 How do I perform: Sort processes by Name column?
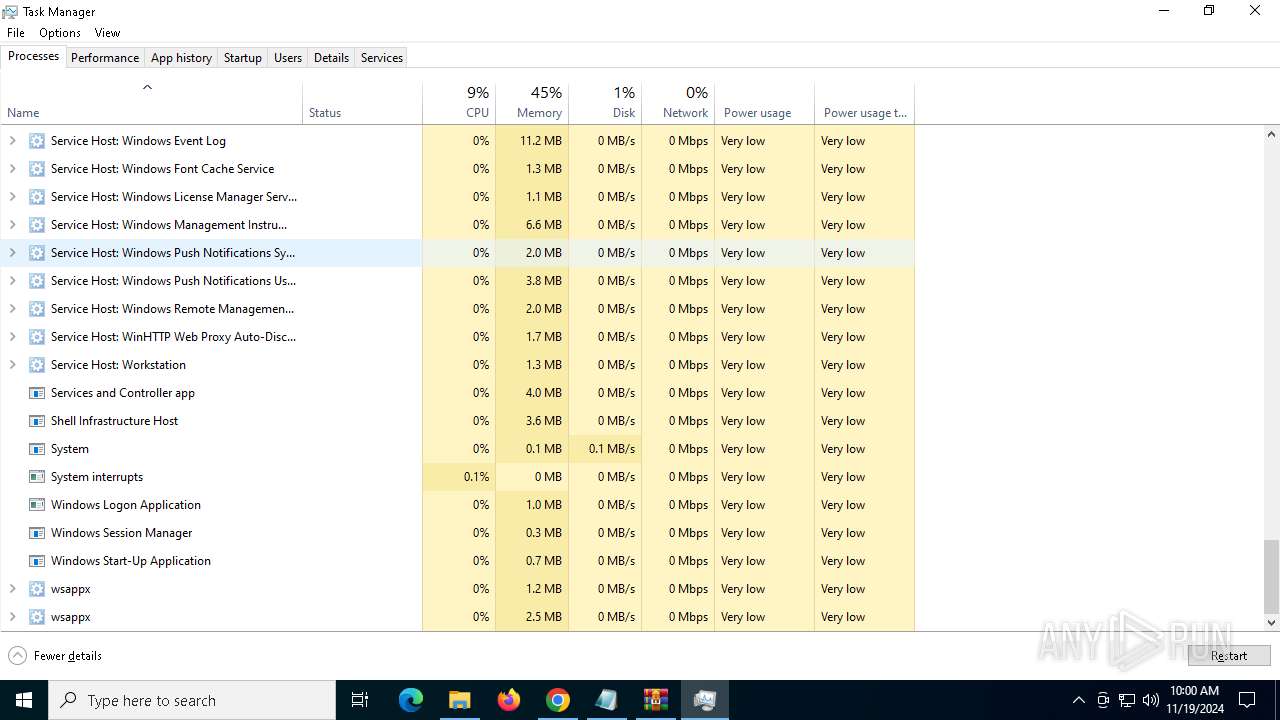151,101
